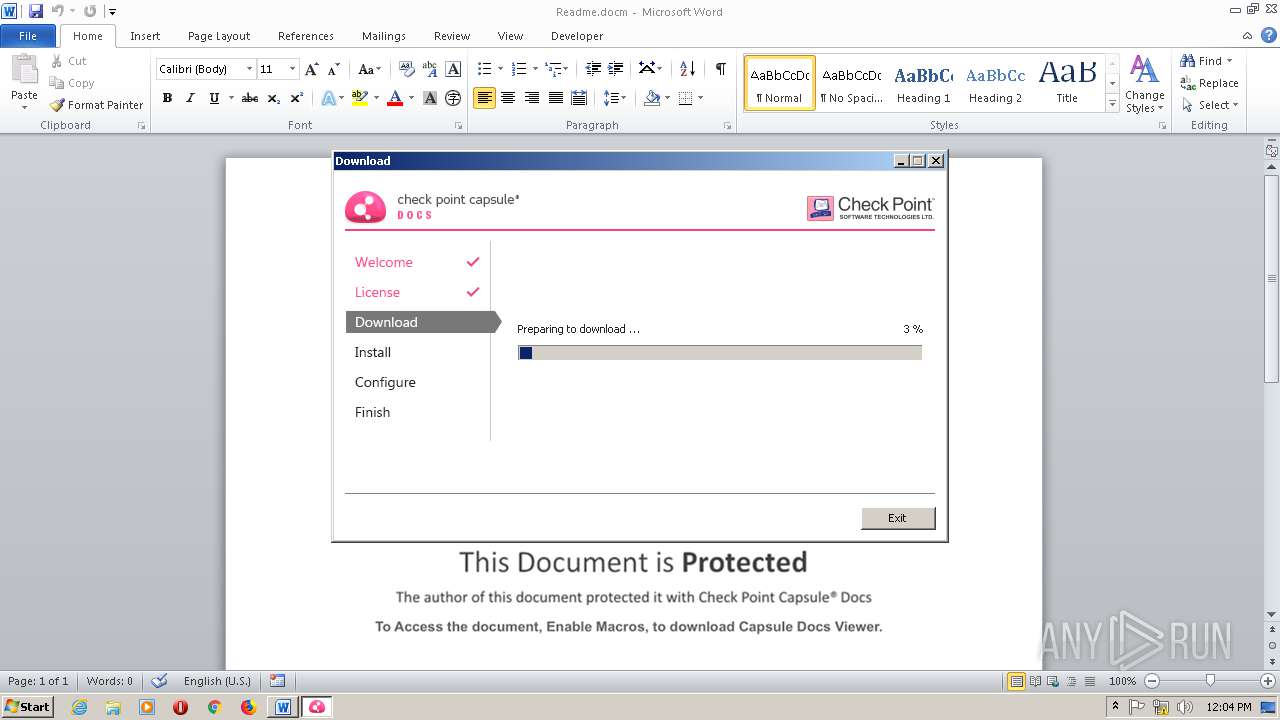Click spelling check status bar icon
The height and width of the screenshot is (720, 1280).
tap(159, 681)
